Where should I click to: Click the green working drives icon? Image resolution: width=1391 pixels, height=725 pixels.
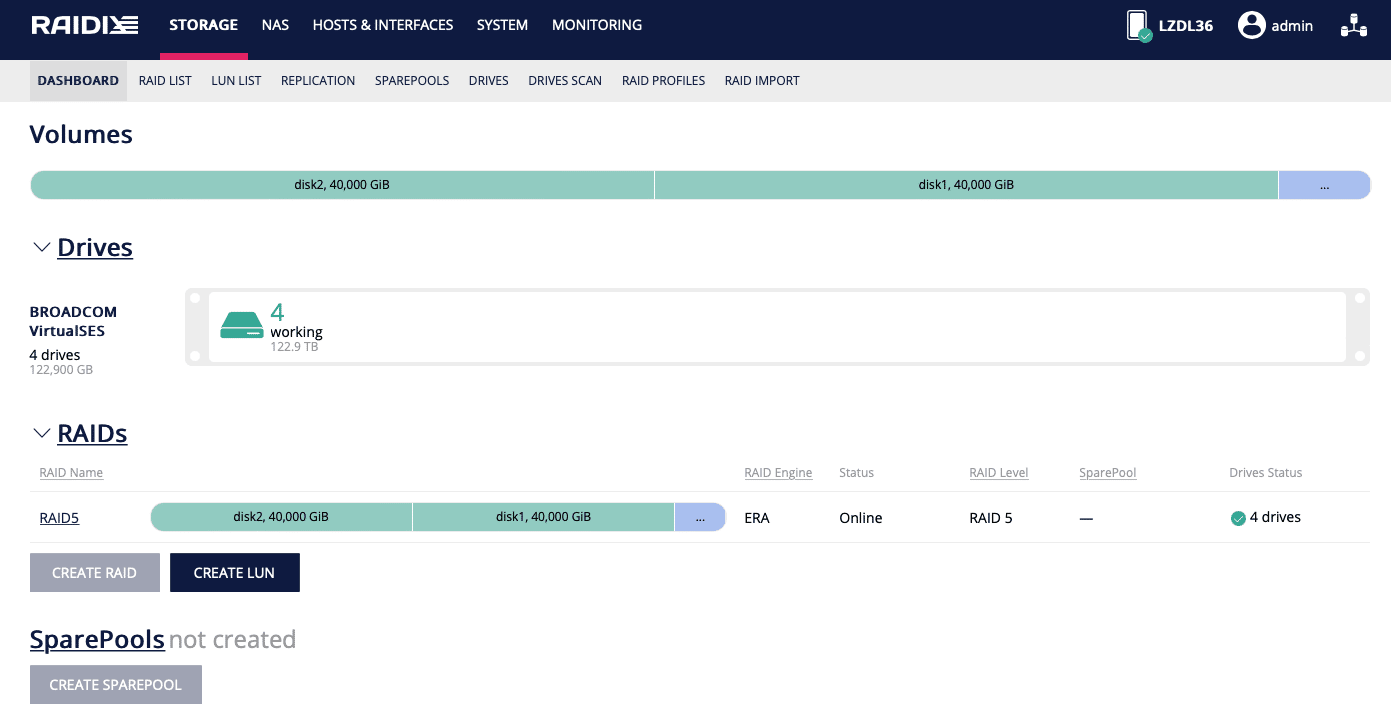[241, 325]
